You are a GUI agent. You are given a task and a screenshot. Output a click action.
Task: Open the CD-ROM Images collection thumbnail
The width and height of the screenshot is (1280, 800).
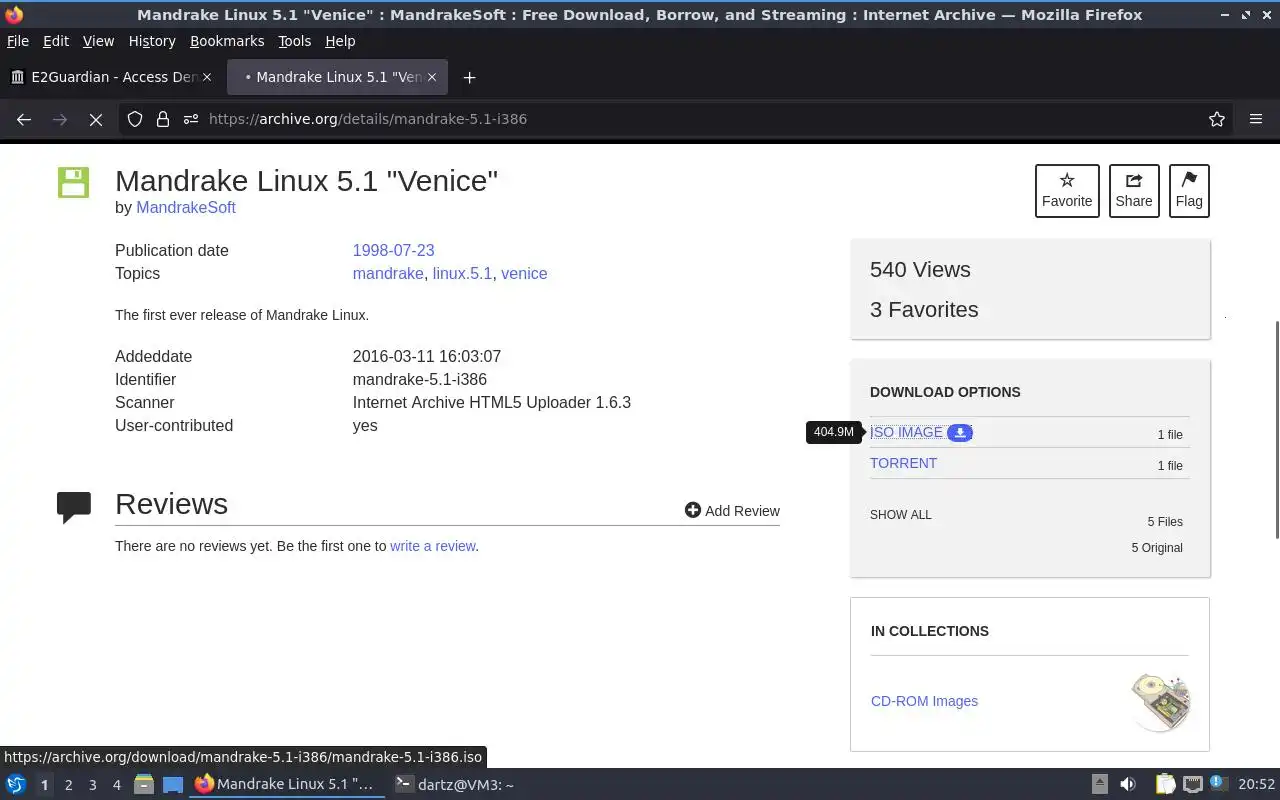coord(1160,701)
